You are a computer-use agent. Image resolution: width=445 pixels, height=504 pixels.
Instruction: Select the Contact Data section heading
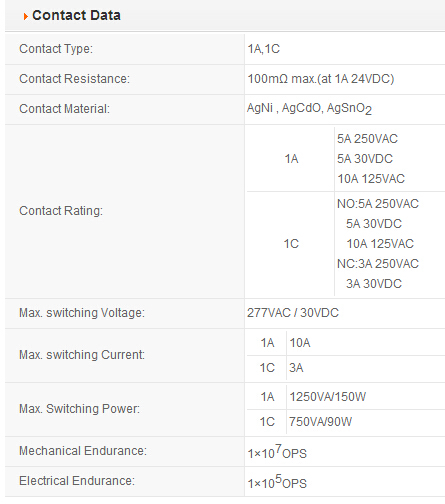point(76,15)
